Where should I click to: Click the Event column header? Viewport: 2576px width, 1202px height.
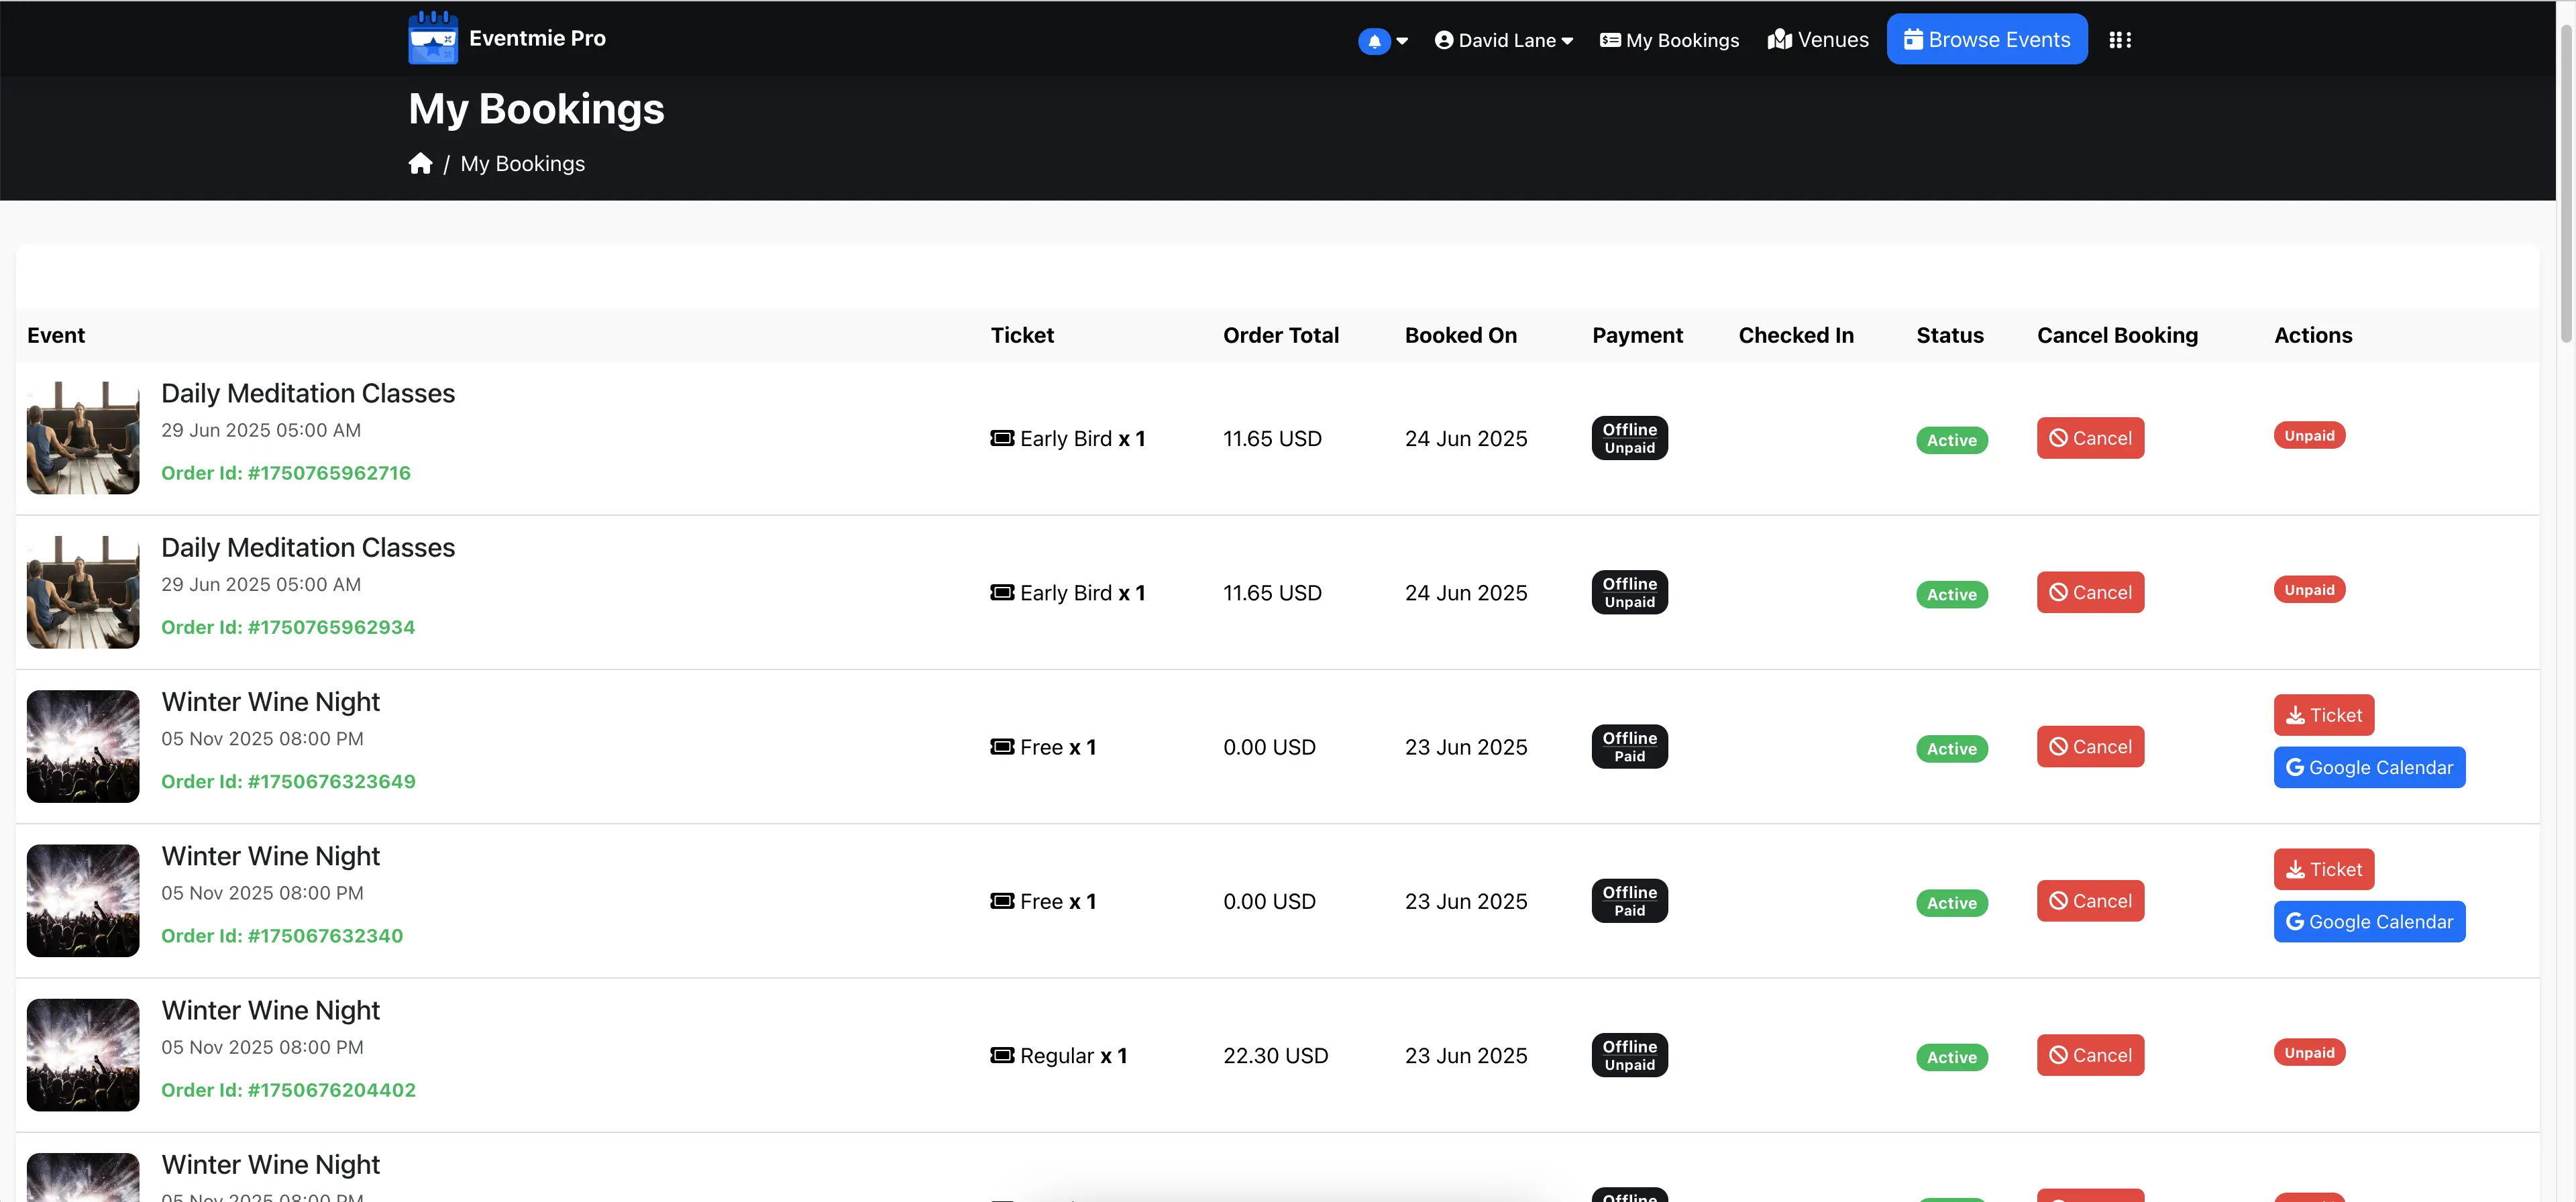click(x=56, y=336)
